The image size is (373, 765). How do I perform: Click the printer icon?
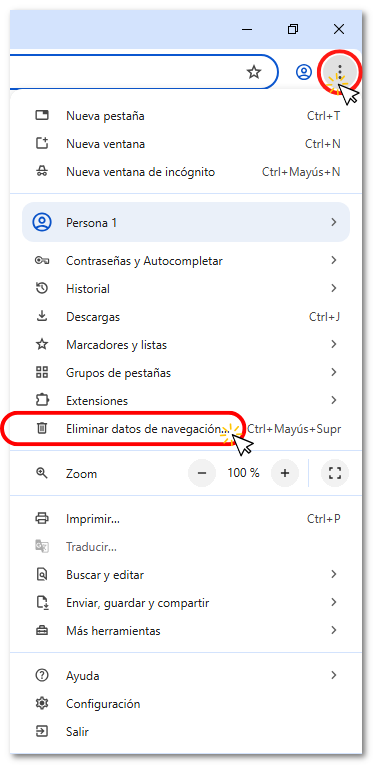click(x=42, y=519)
